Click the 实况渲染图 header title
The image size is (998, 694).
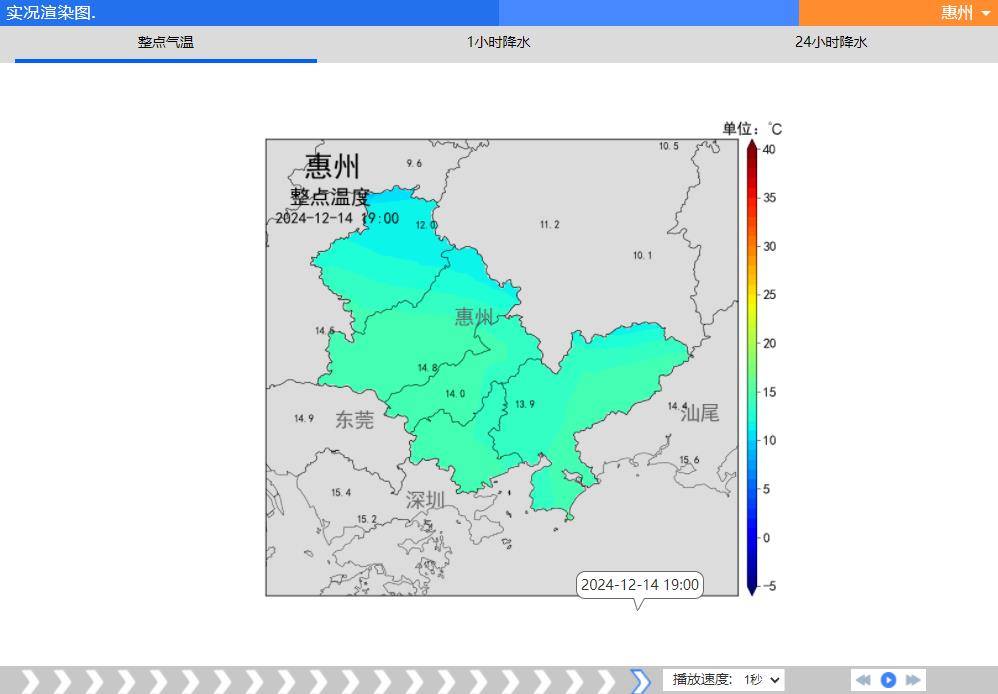click(51, 13)
